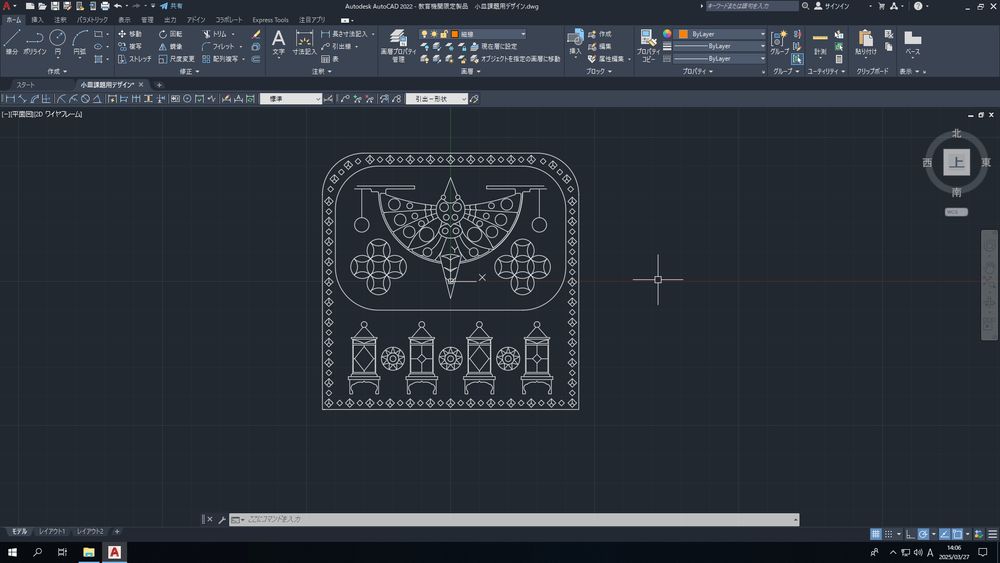Select the 線分 (Line) tool

point(12,40)
